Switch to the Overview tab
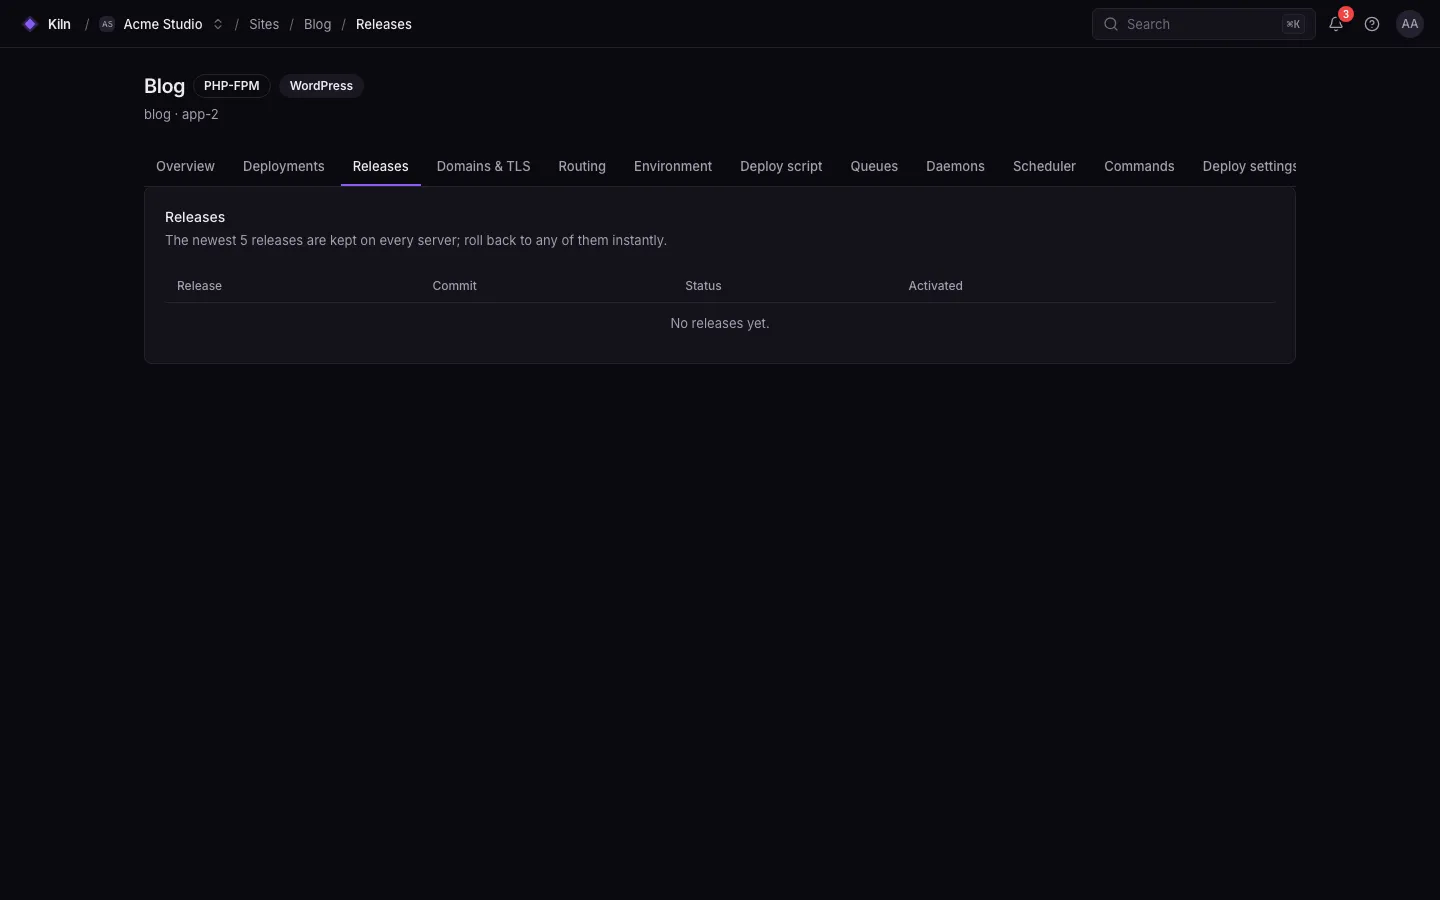Viewport: 1440px width, 900px height. pos(185,166)
